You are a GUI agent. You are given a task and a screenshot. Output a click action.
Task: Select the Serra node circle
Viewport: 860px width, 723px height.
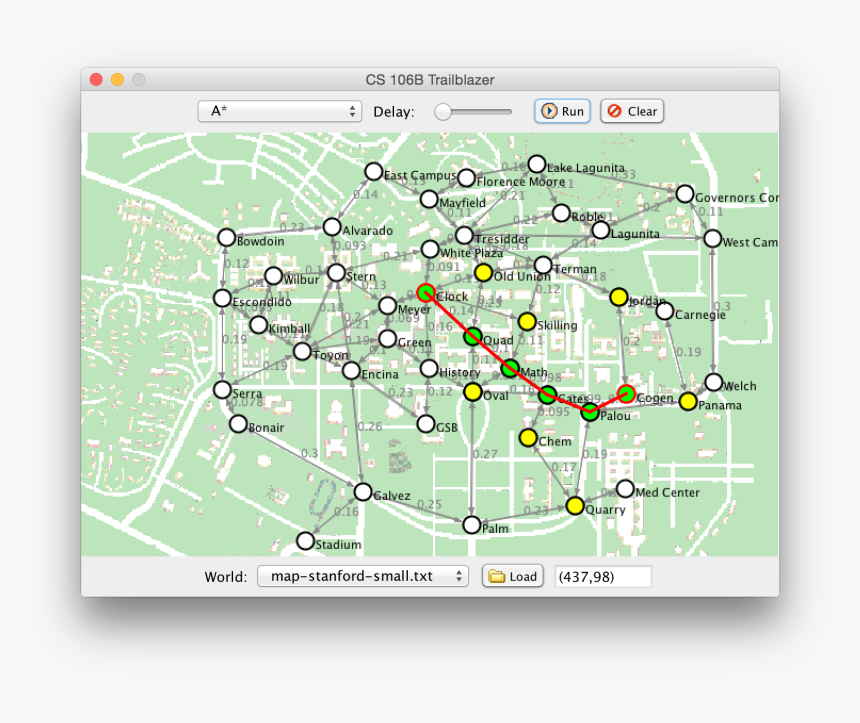tap(223, 390)
